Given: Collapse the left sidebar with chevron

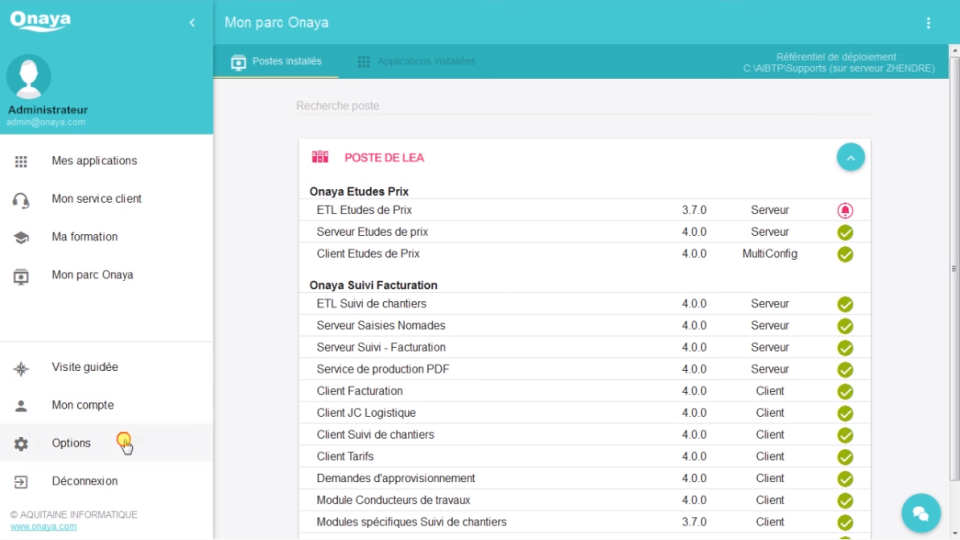Looking at the screenshot, I should coord(192,23).
